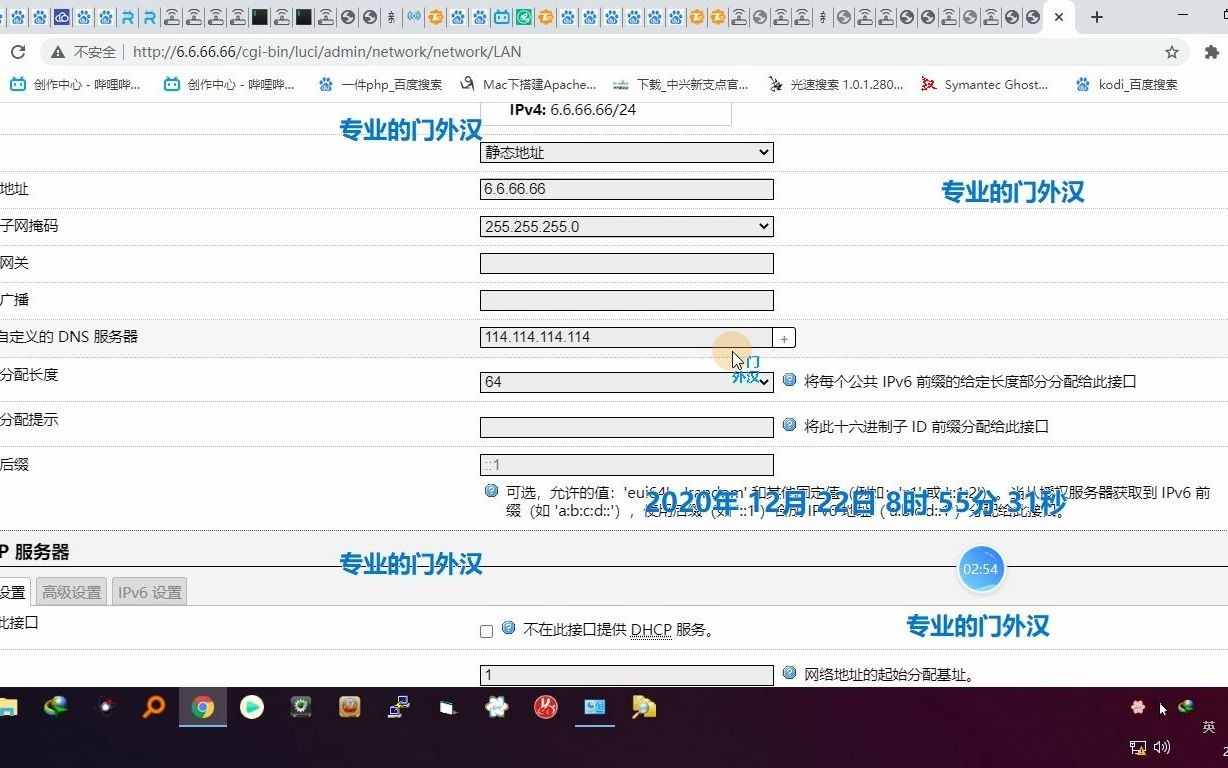Click the bookmark star in the address bar

1171,51
